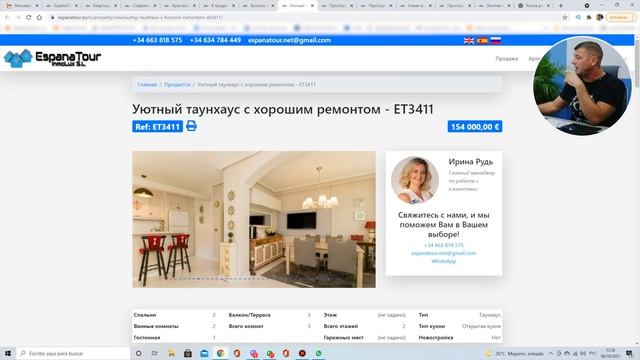The width and height of the screenshot is (640, 360).
Task: Click Ирина Рудь agent portrait
Action: 415,180
